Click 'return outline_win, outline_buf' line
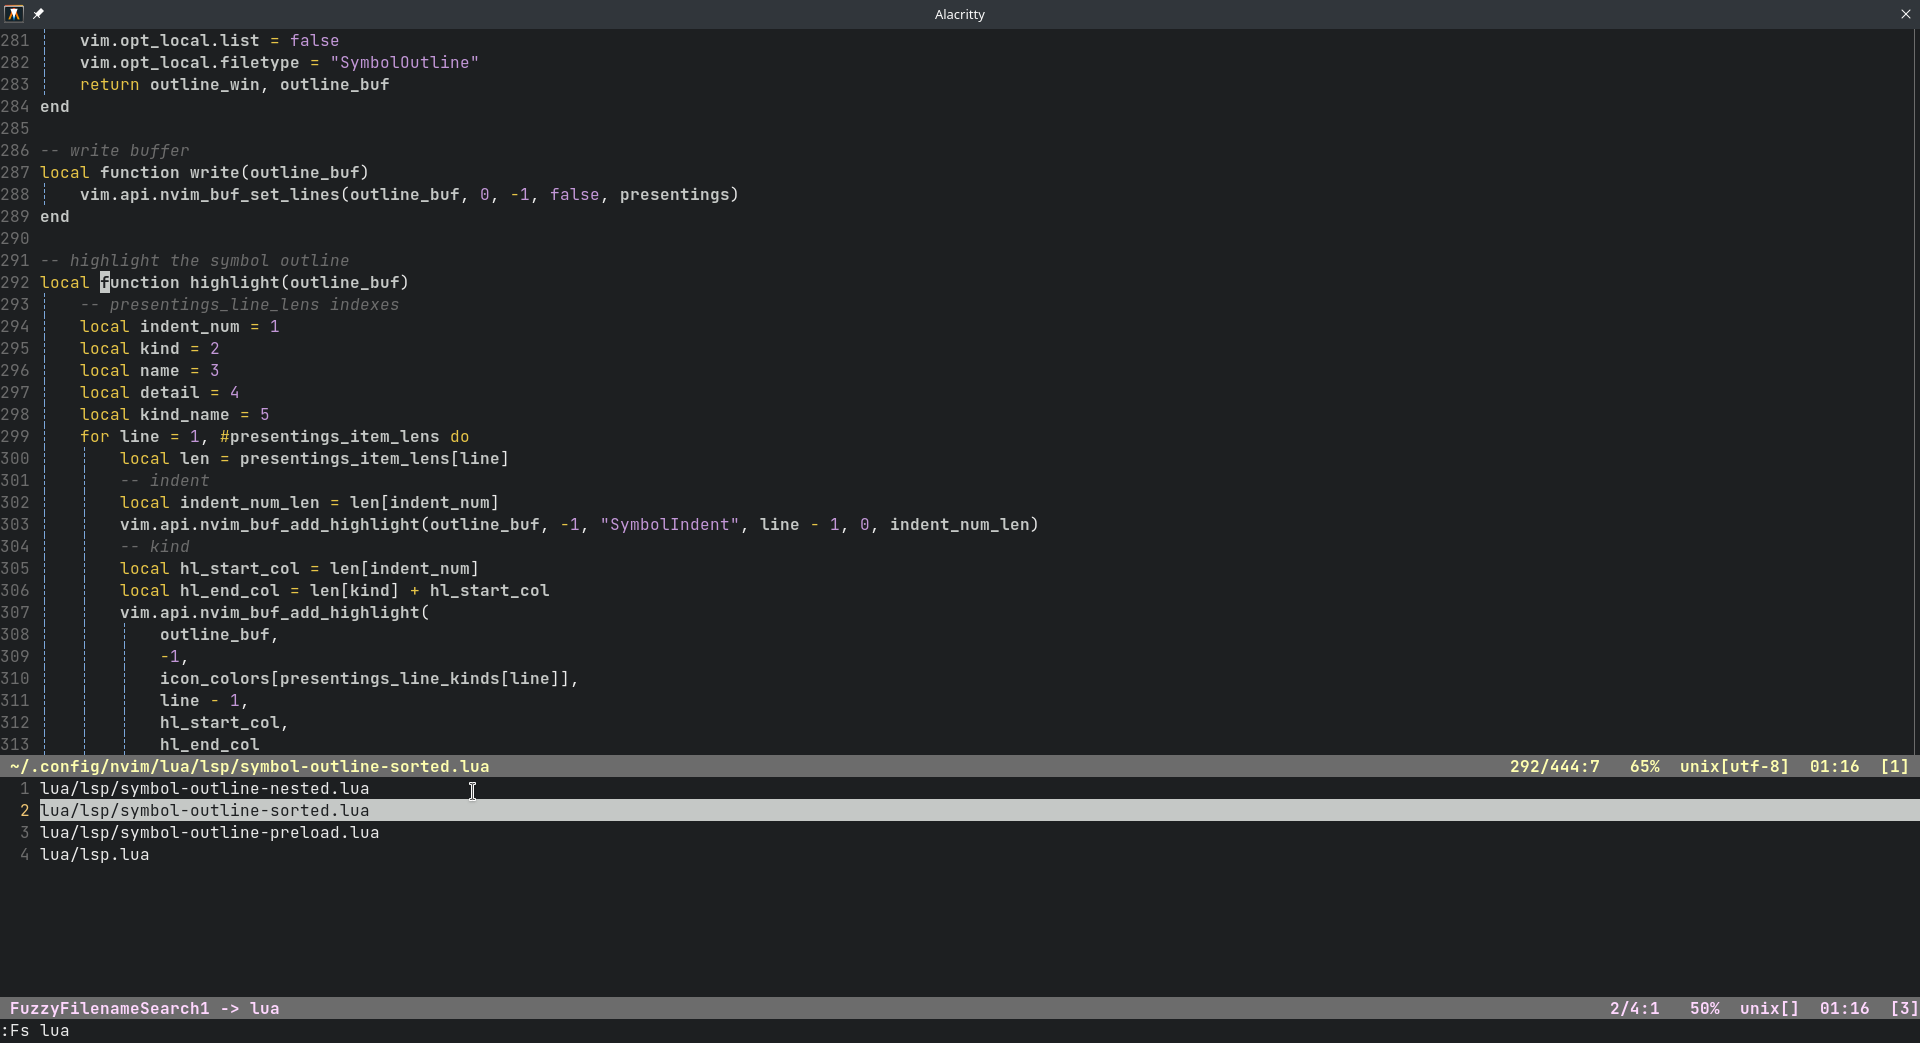Viewport: 1920px width, 1043px height. [234, 85]
